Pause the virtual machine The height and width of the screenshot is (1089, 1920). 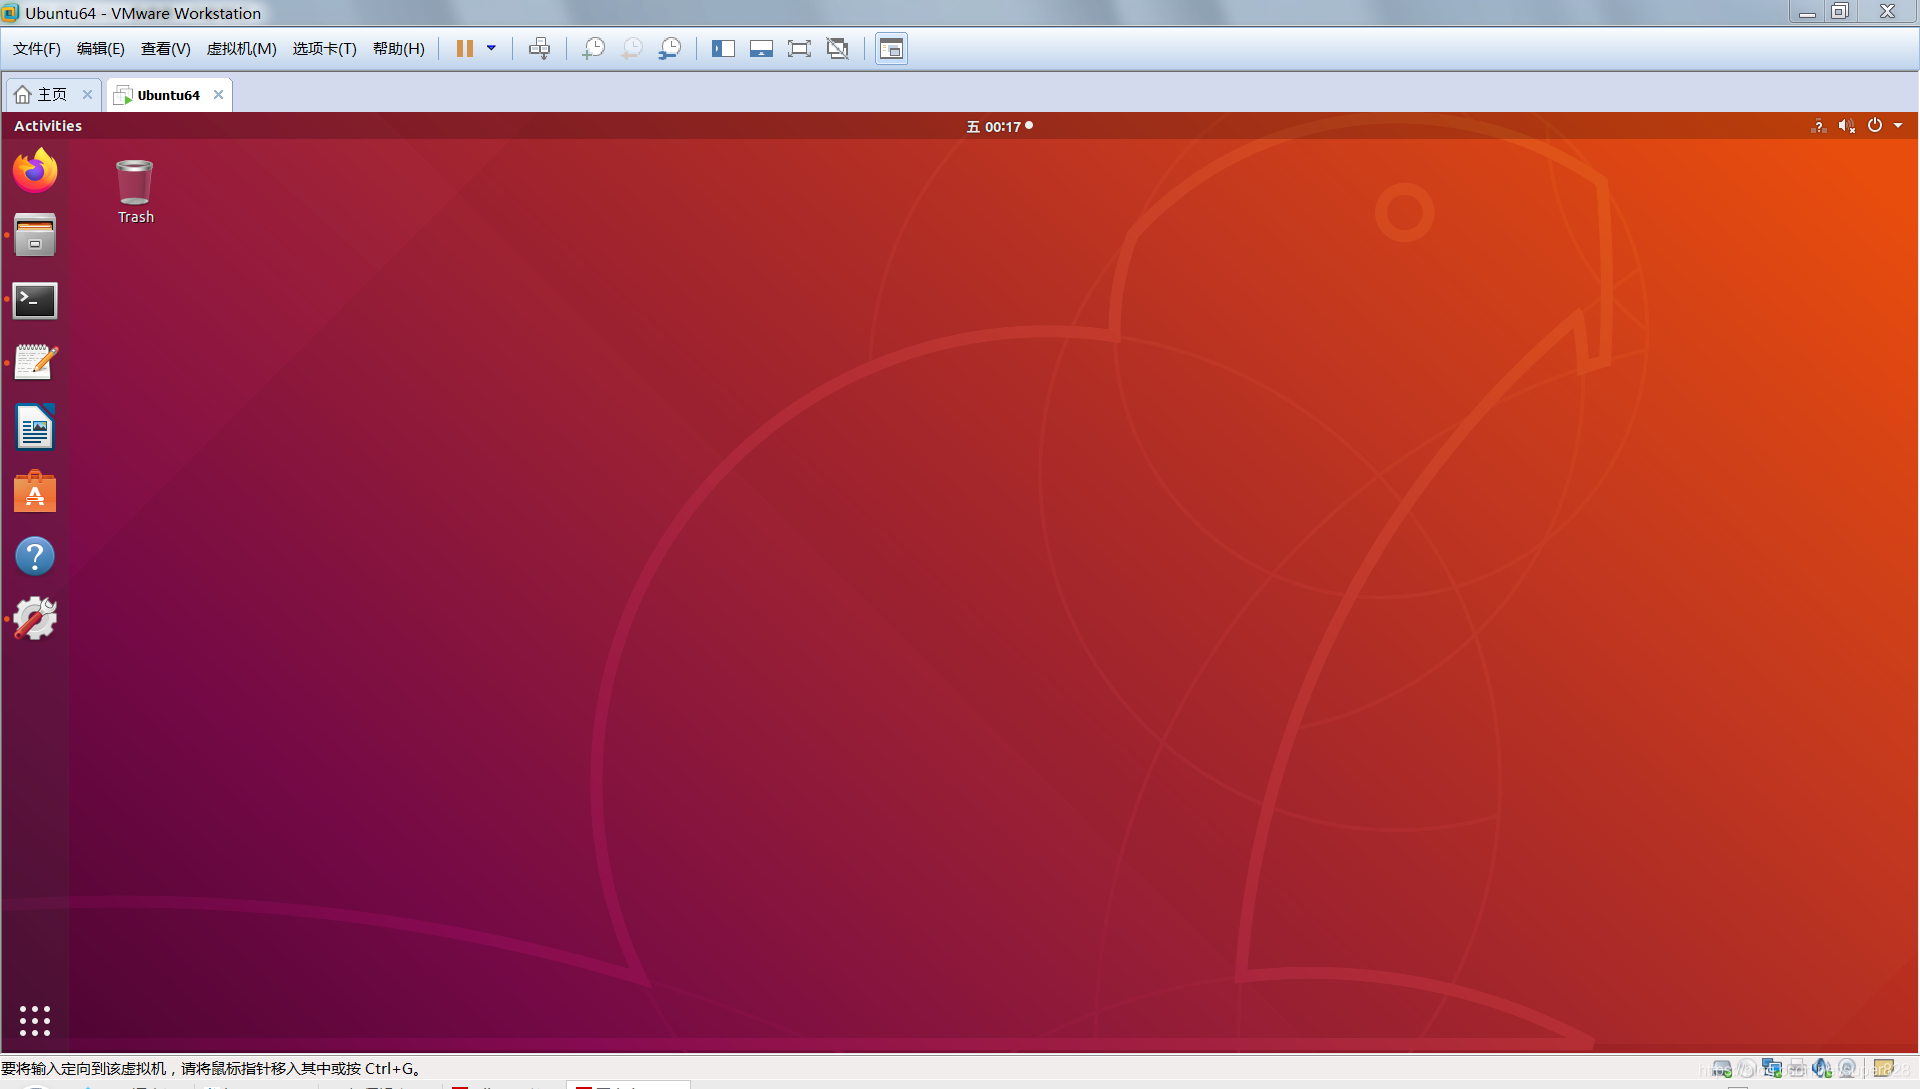[x=464, y=49]
